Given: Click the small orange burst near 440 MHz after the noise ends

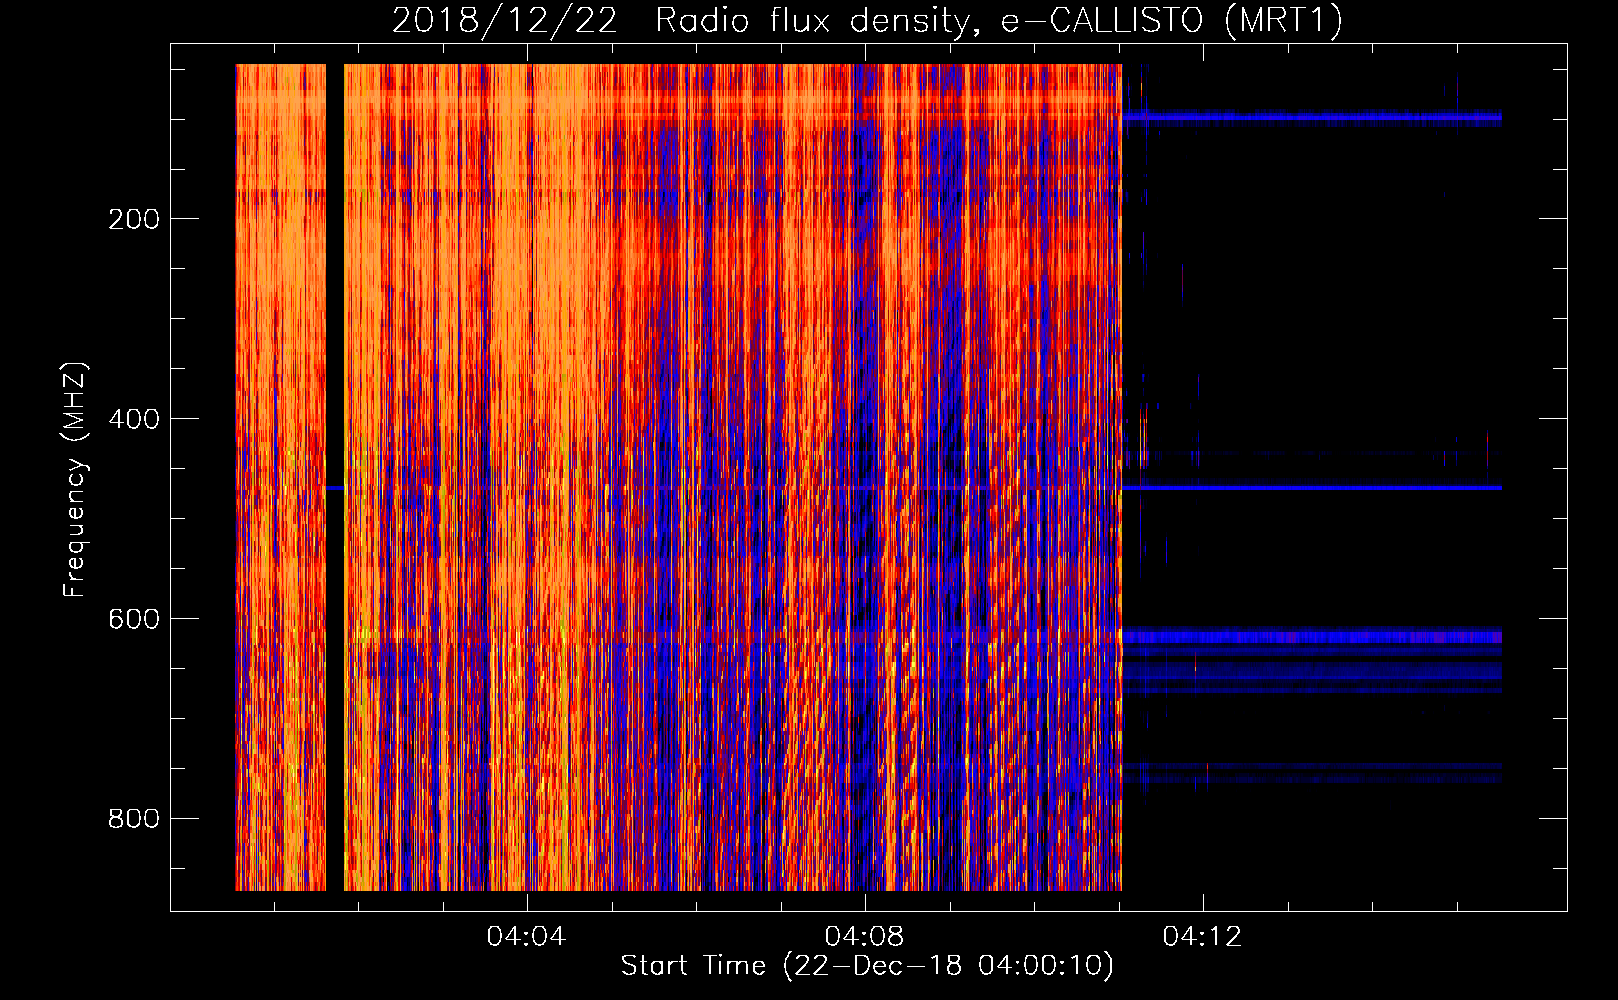Looking at the screenshot, I should tap(1144, 440).
